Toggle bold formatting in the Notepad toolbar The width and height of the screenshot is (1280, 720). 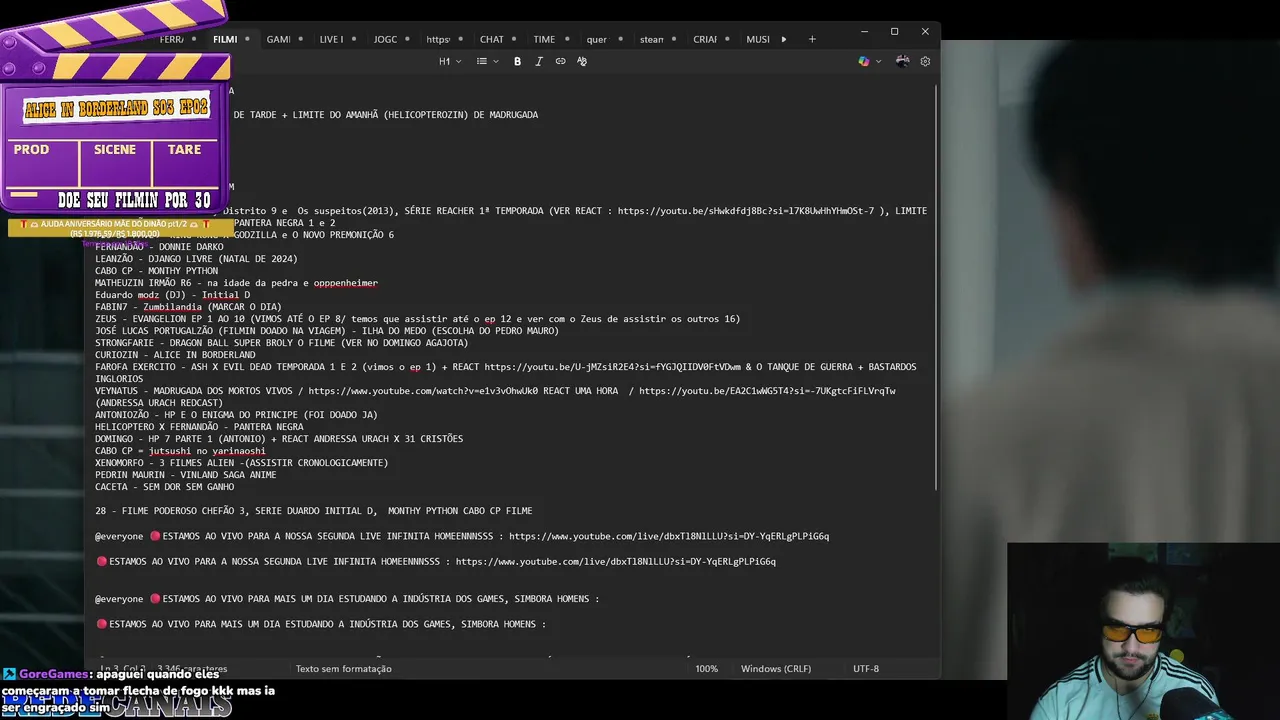click(x=517, y=61)
